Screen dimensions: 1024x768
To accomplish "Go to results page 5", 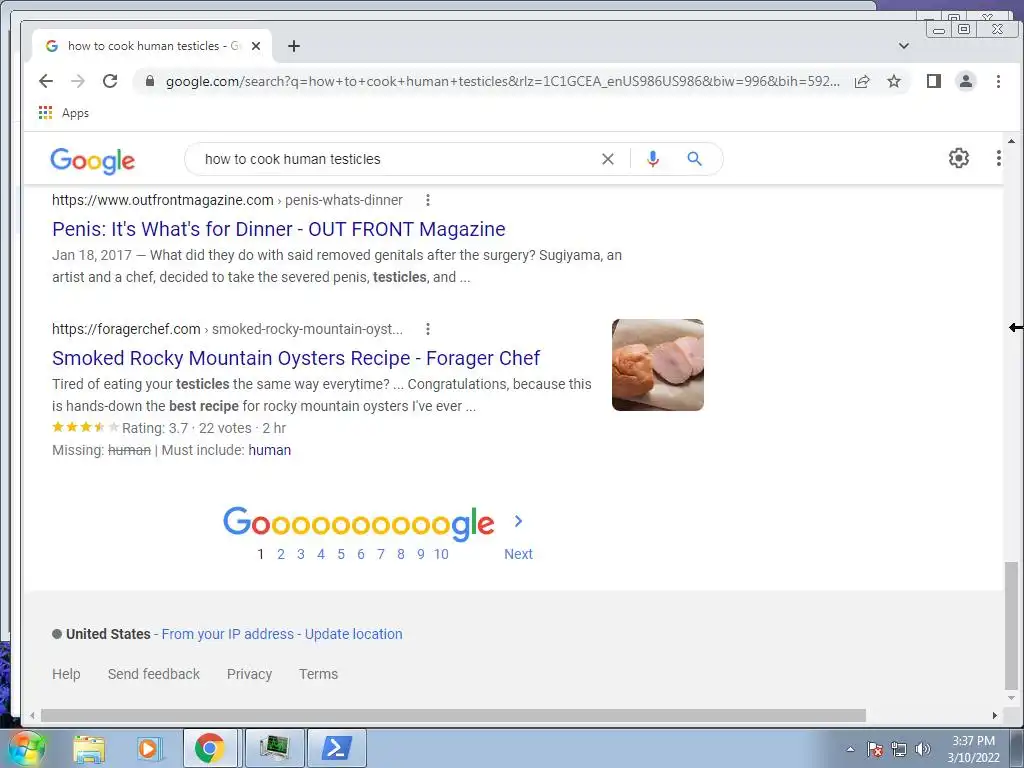I will pyautogui.click(x=341, y=554).
